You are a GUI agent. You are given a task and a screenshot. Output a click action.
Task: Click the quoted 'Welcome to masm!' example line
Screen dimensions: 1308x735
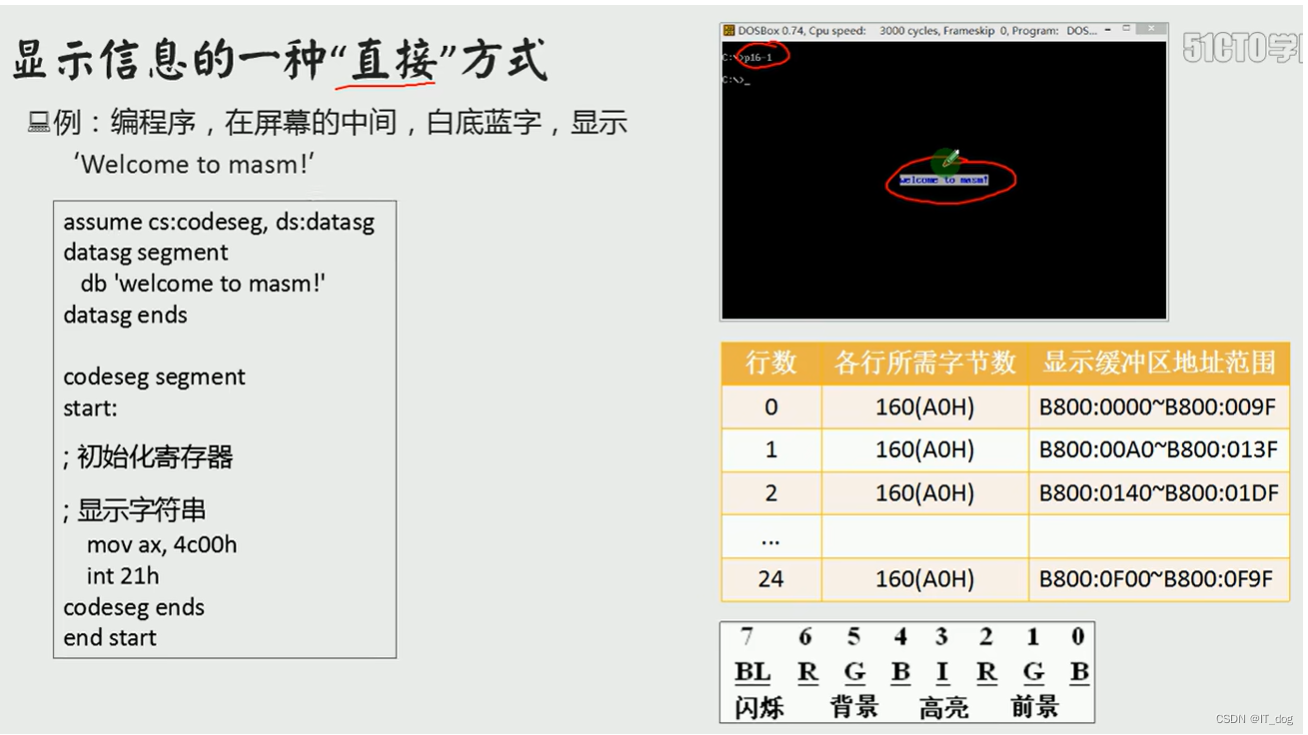194,164
